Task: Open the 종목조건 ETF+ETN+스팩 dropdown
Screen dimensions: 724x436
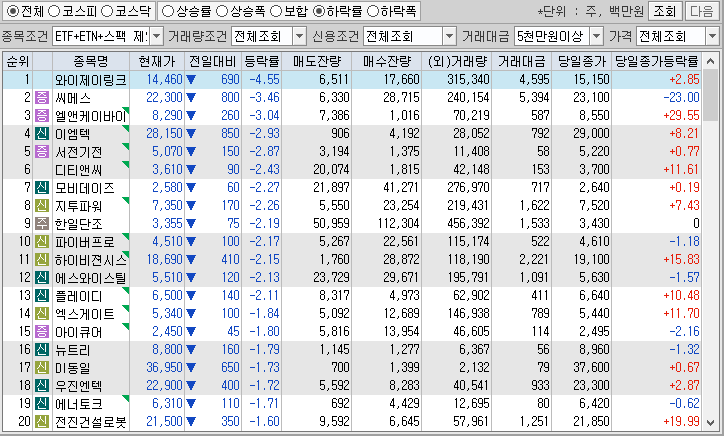Action: (157, 36)
